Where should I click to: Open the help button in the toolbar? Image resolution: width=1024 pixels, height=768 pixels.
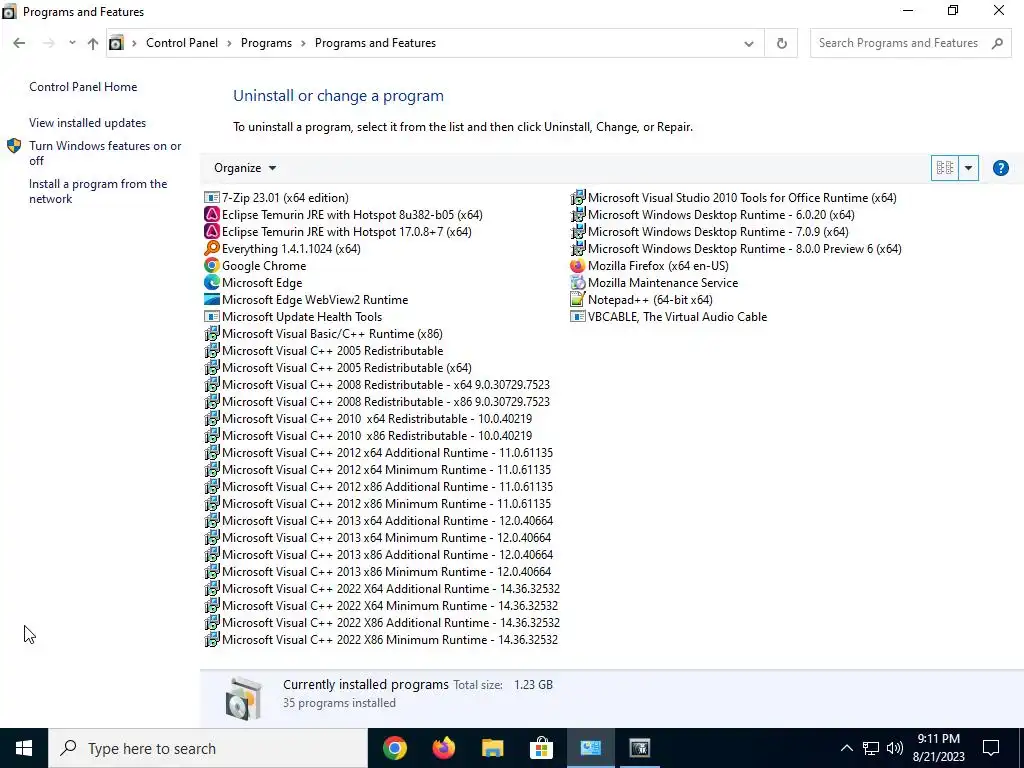1000,168
